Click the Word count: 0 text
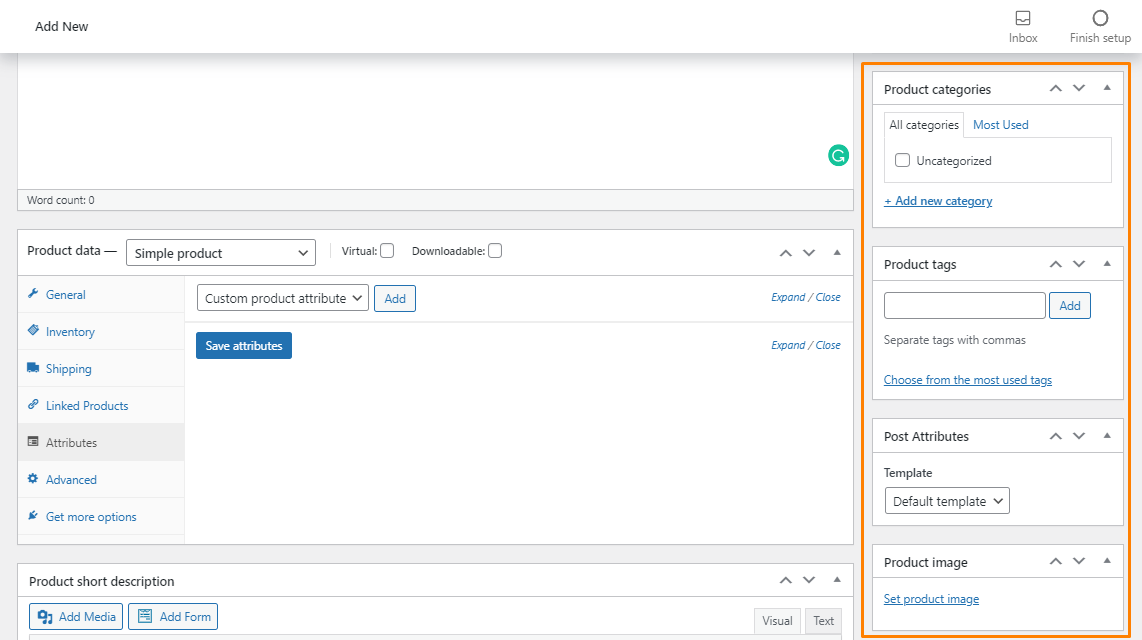 click(x=60, y=200)
